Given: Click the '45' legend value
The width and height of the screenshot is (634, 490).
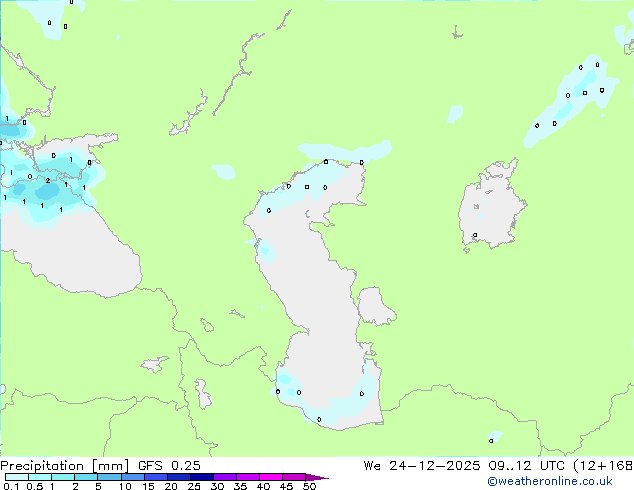Looking at the screenshot, I should click(x=286, y=486).
